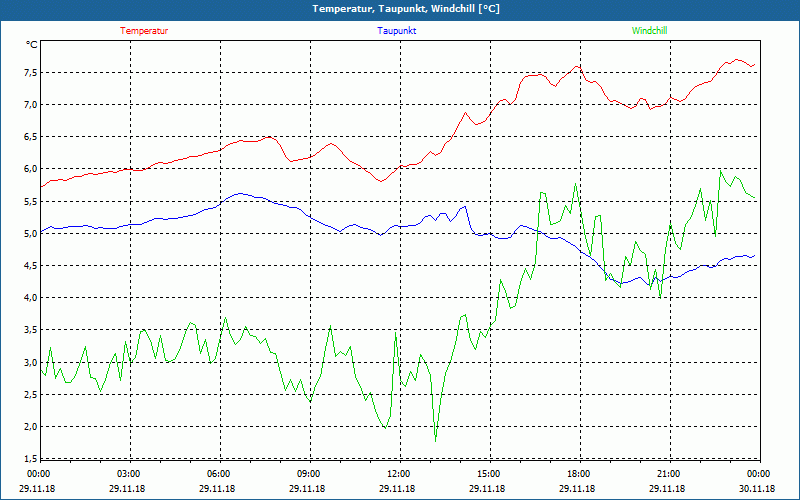
Task: Click the 6,0 y-axis value
Action: tap(30, 169)
